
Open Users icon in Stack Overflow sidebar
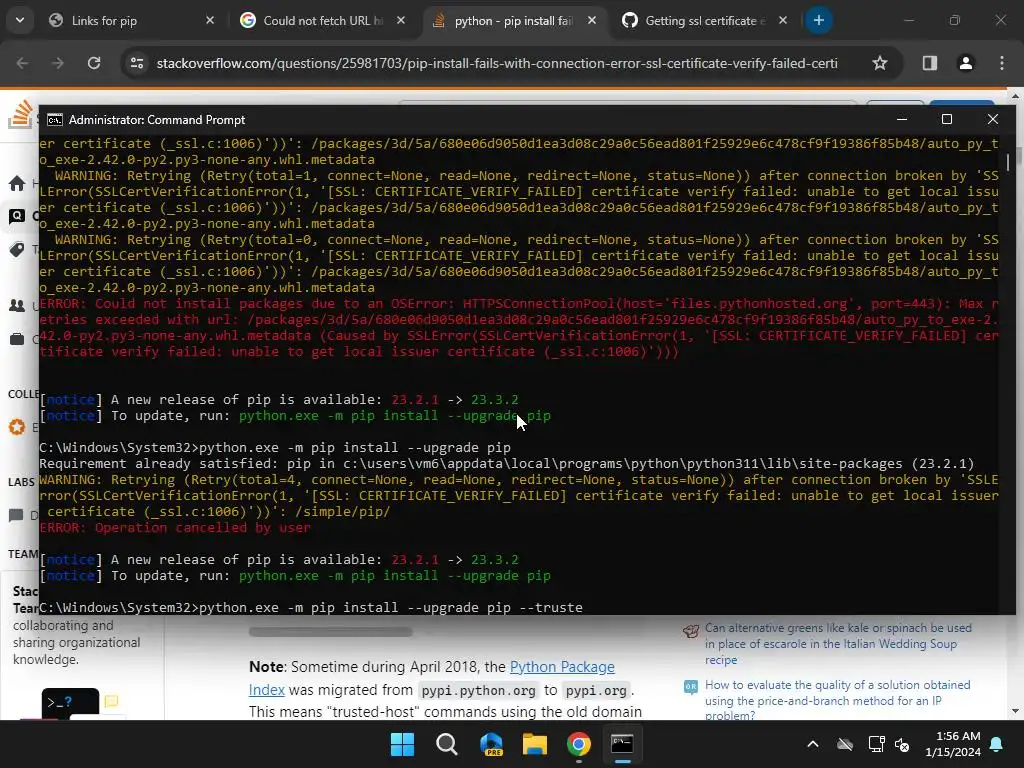coord(17,305)
